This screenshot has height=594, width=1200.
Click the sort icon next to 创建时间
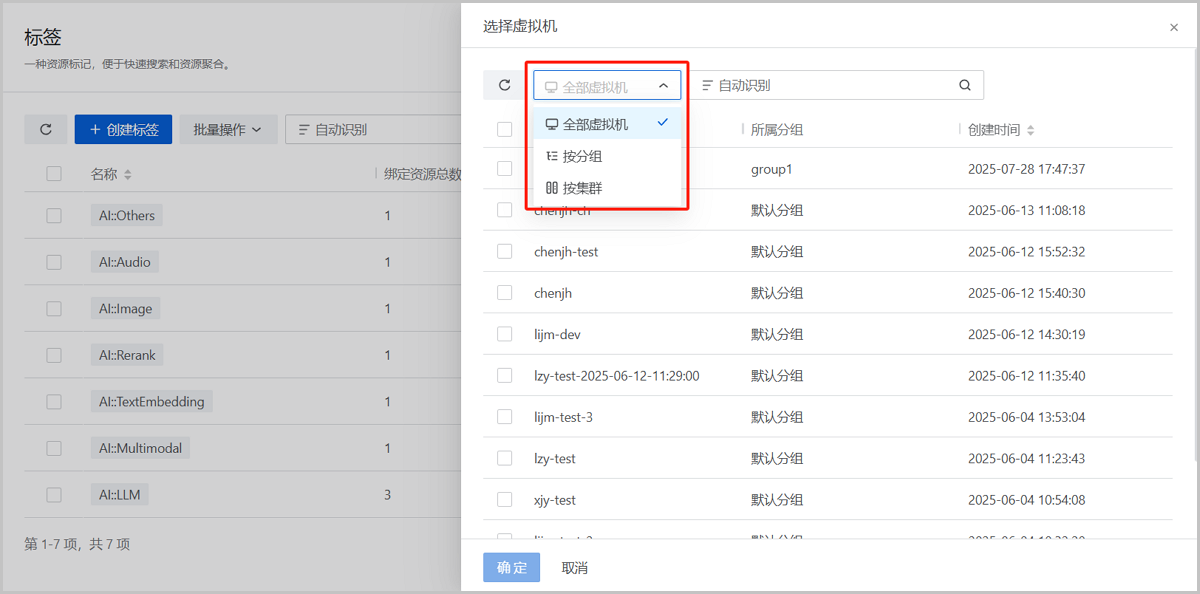point(1031,130)
